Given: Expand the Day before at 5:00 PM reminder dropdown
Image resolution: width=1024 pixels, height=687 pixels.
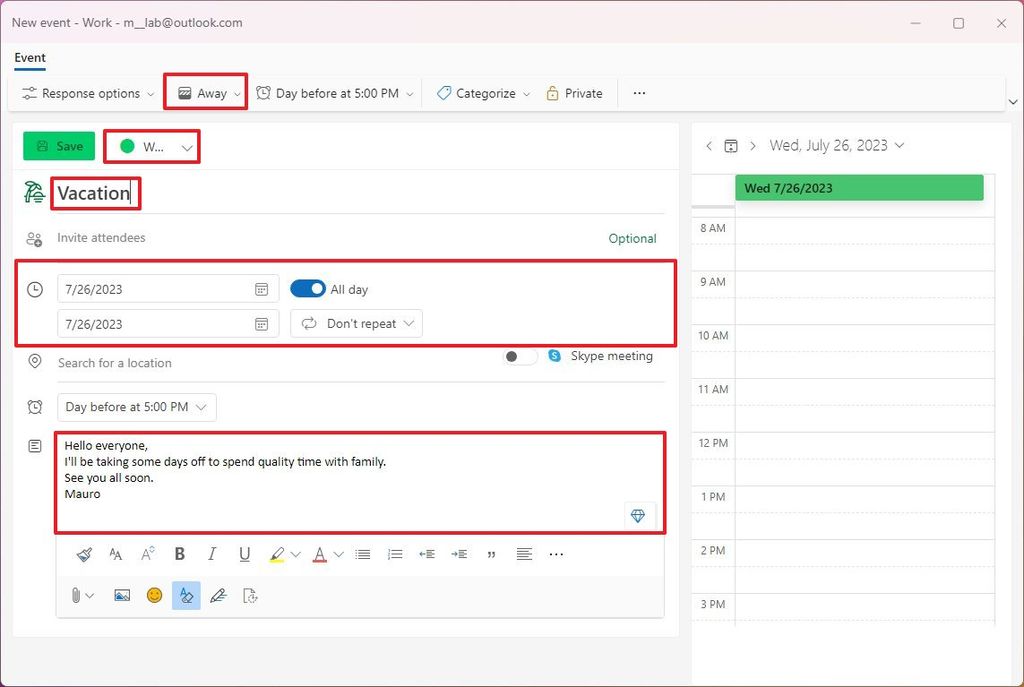Looking at the screenshot, I should 136,407.
